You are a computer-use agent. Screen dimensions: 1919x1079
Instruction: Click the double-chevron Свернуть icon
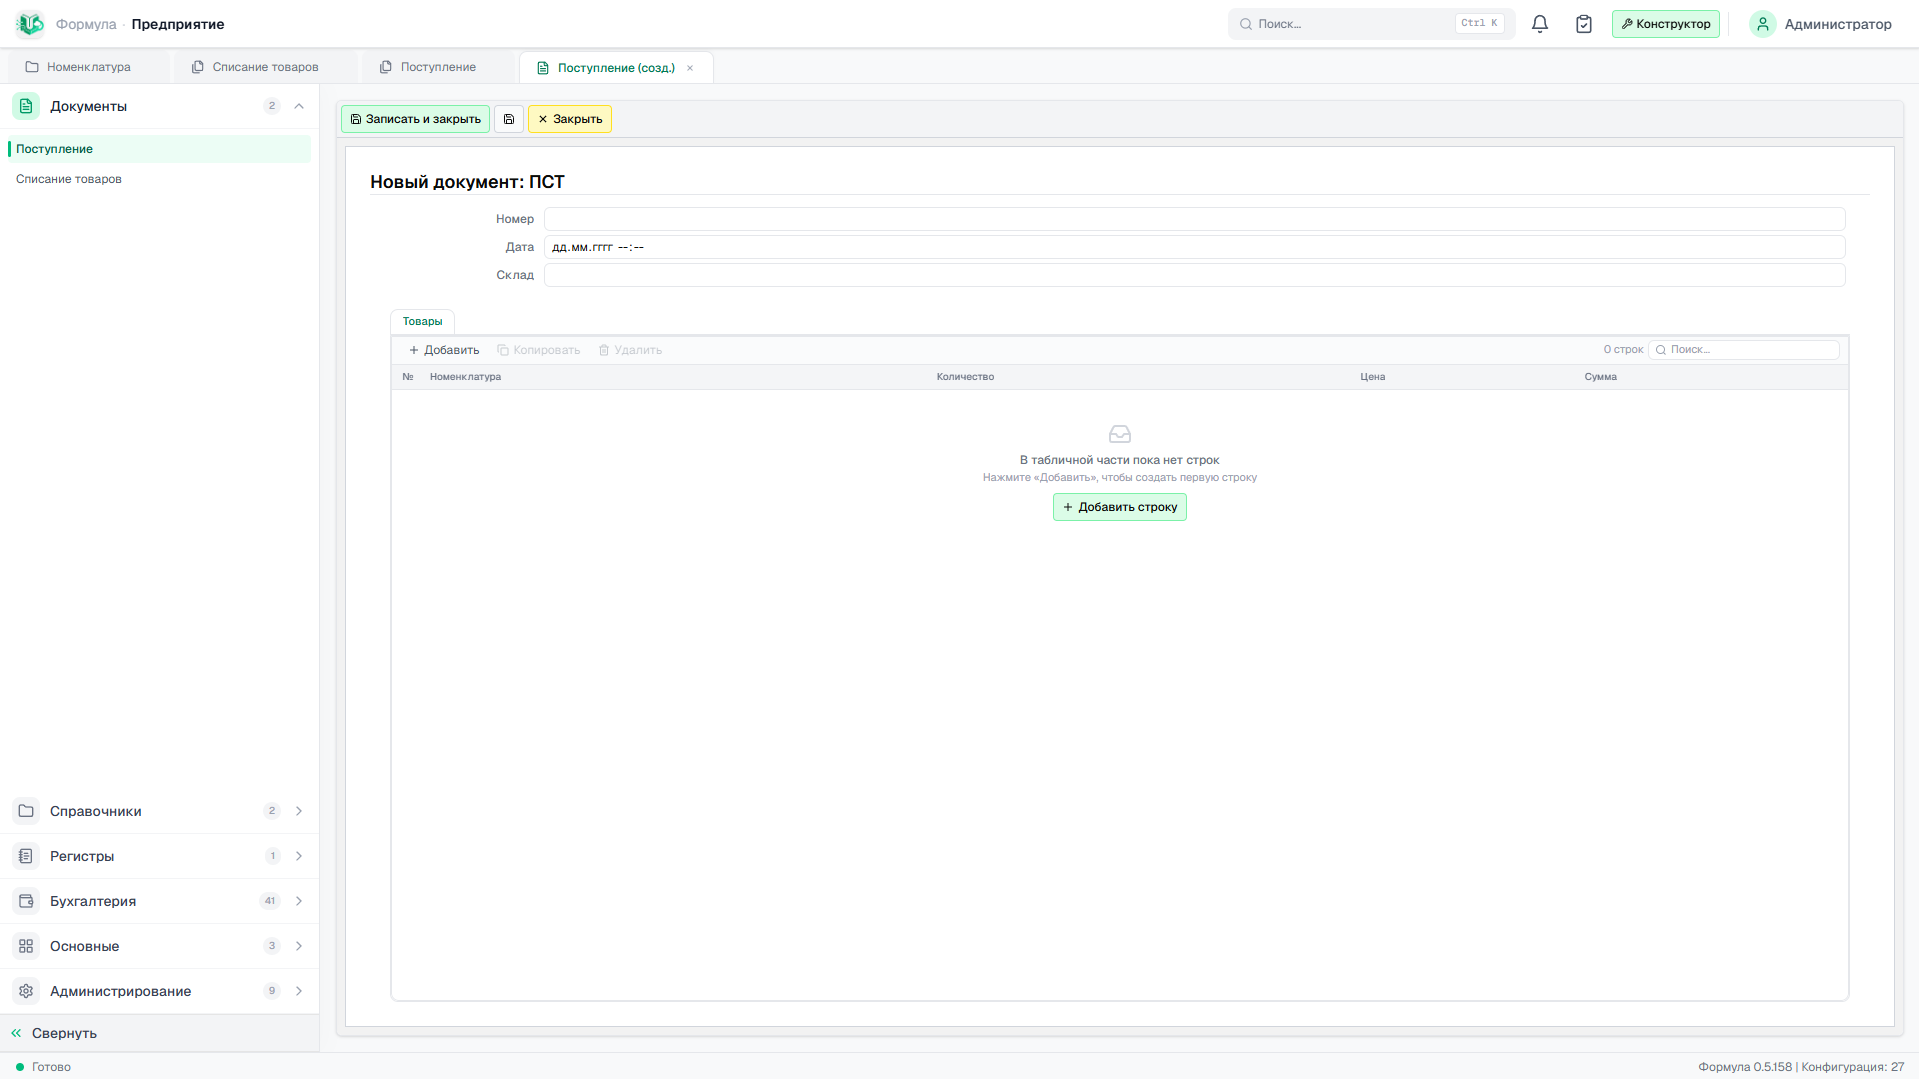tap(16, 1033)
